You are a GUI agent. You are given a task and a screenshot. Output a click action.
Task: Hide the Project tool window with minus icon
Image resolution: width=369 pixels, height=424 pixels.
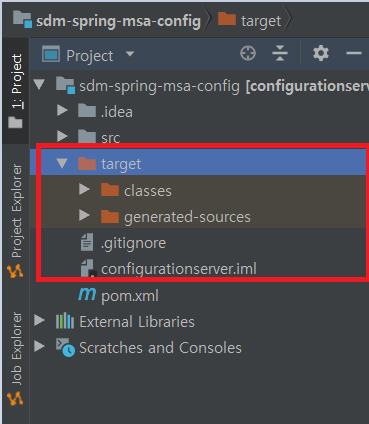[354, 53]
